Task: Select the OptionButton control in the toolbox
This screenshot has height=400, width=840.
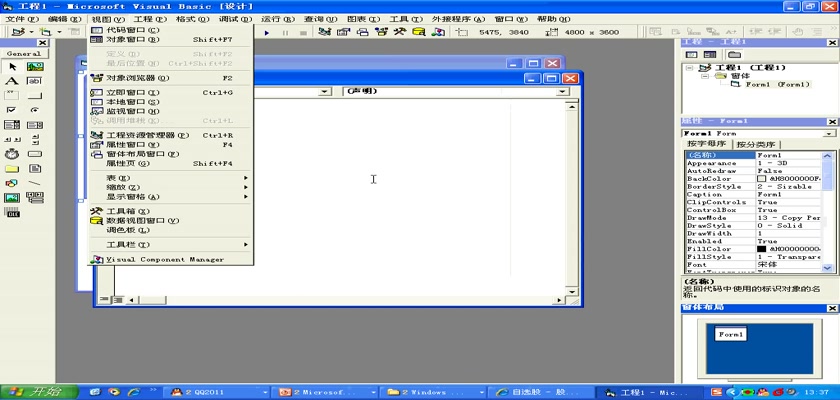Action: (x=35, y=110)
